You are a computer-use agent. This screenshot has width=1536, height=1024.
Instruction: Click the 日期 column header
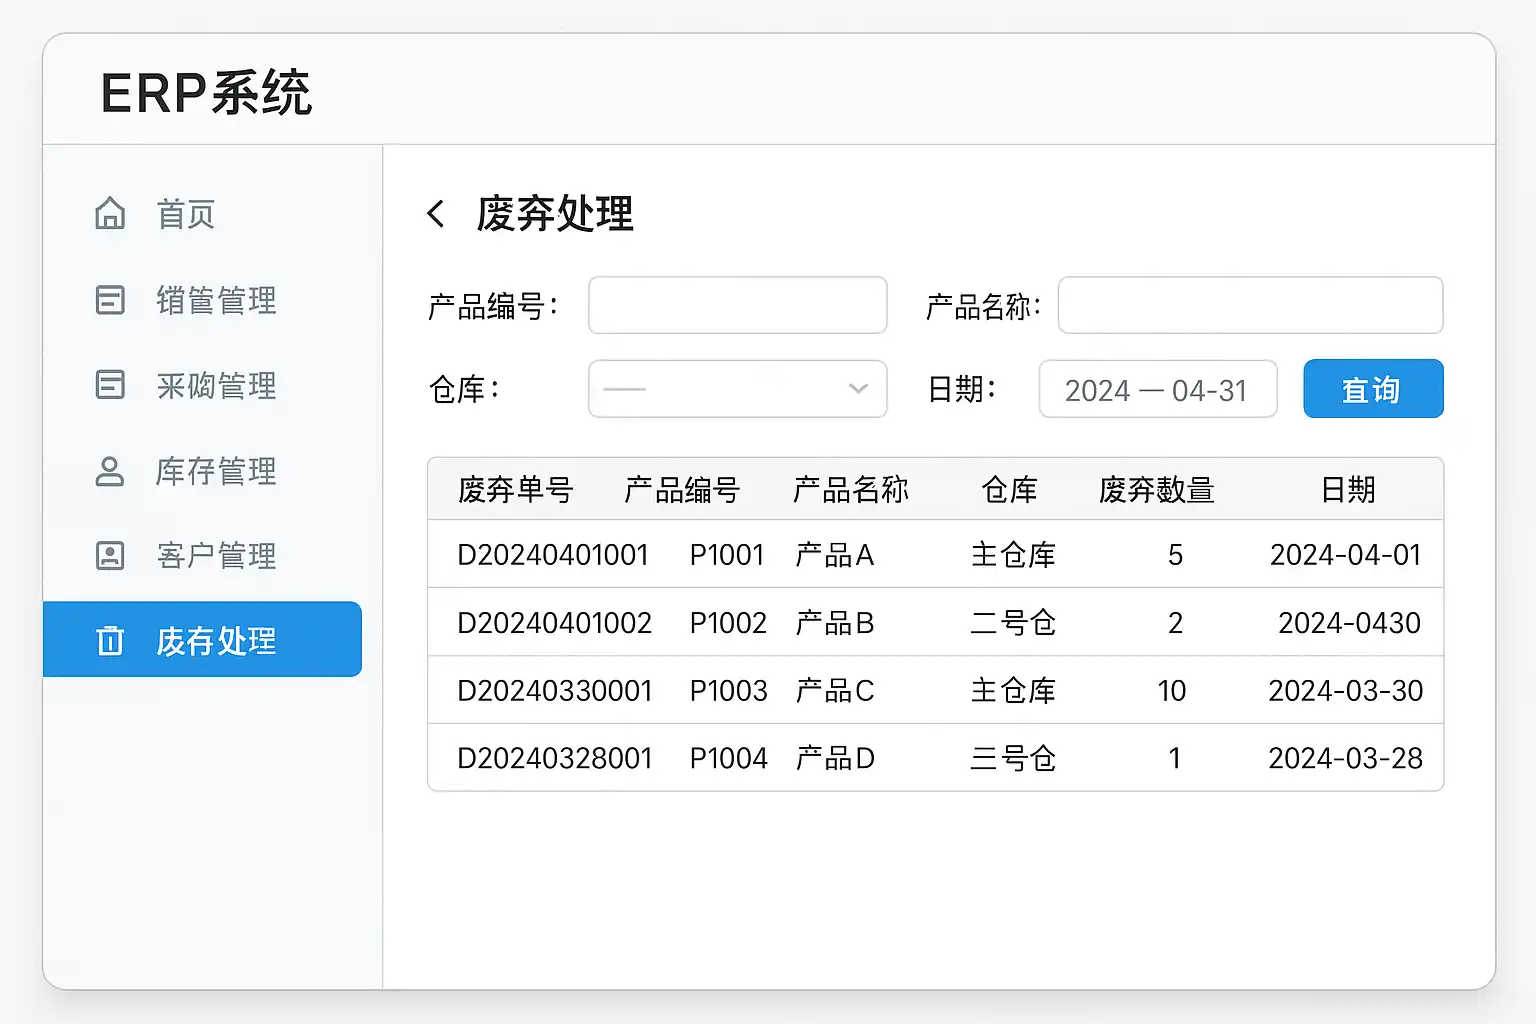coord(1347,490)
